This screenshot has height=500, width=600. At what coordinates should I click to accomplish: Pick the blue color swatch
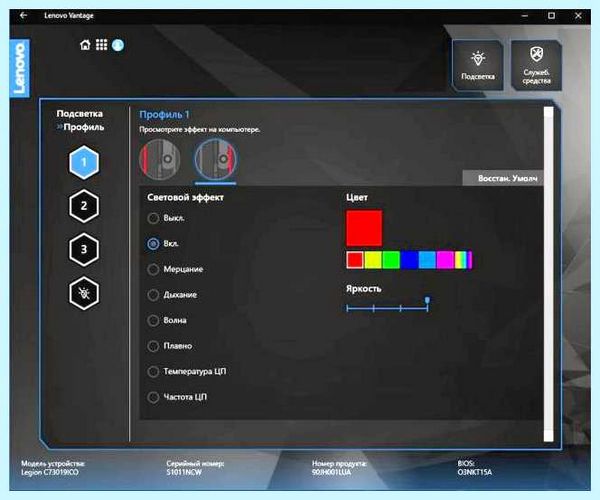(409, 260)
